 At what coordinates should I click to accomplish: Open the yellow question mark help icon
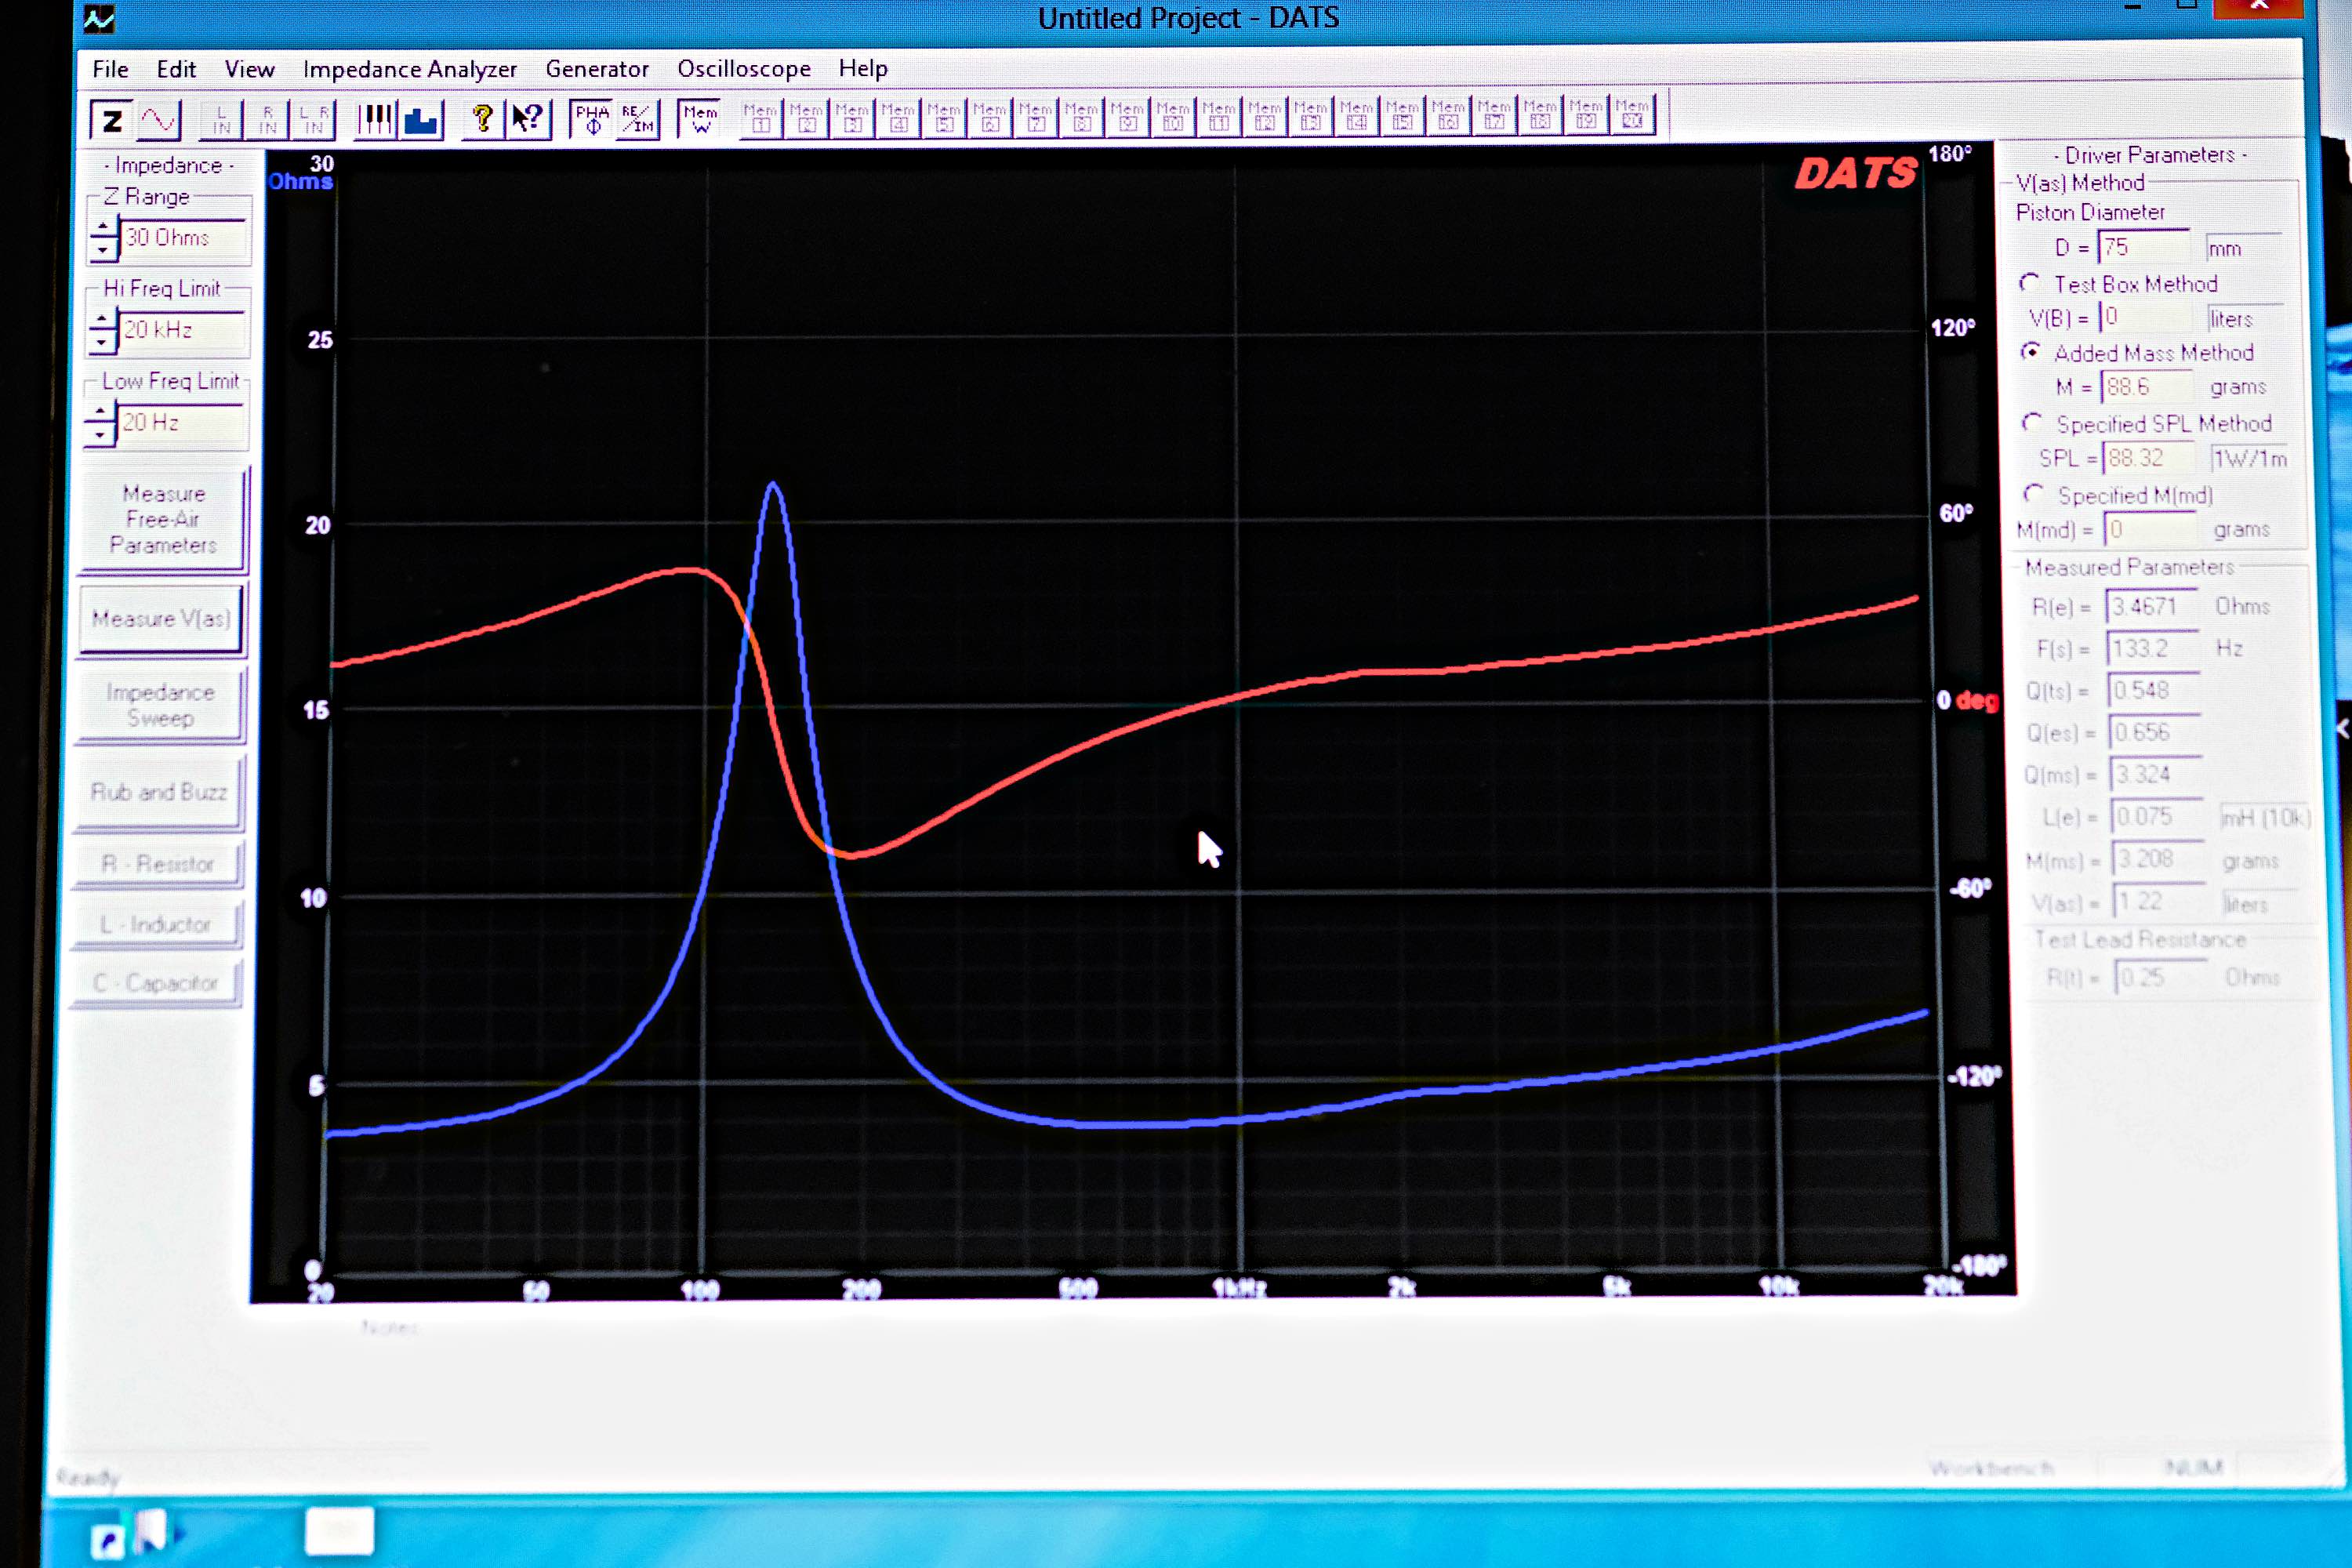pyautogui.click(x=483, y=121)
